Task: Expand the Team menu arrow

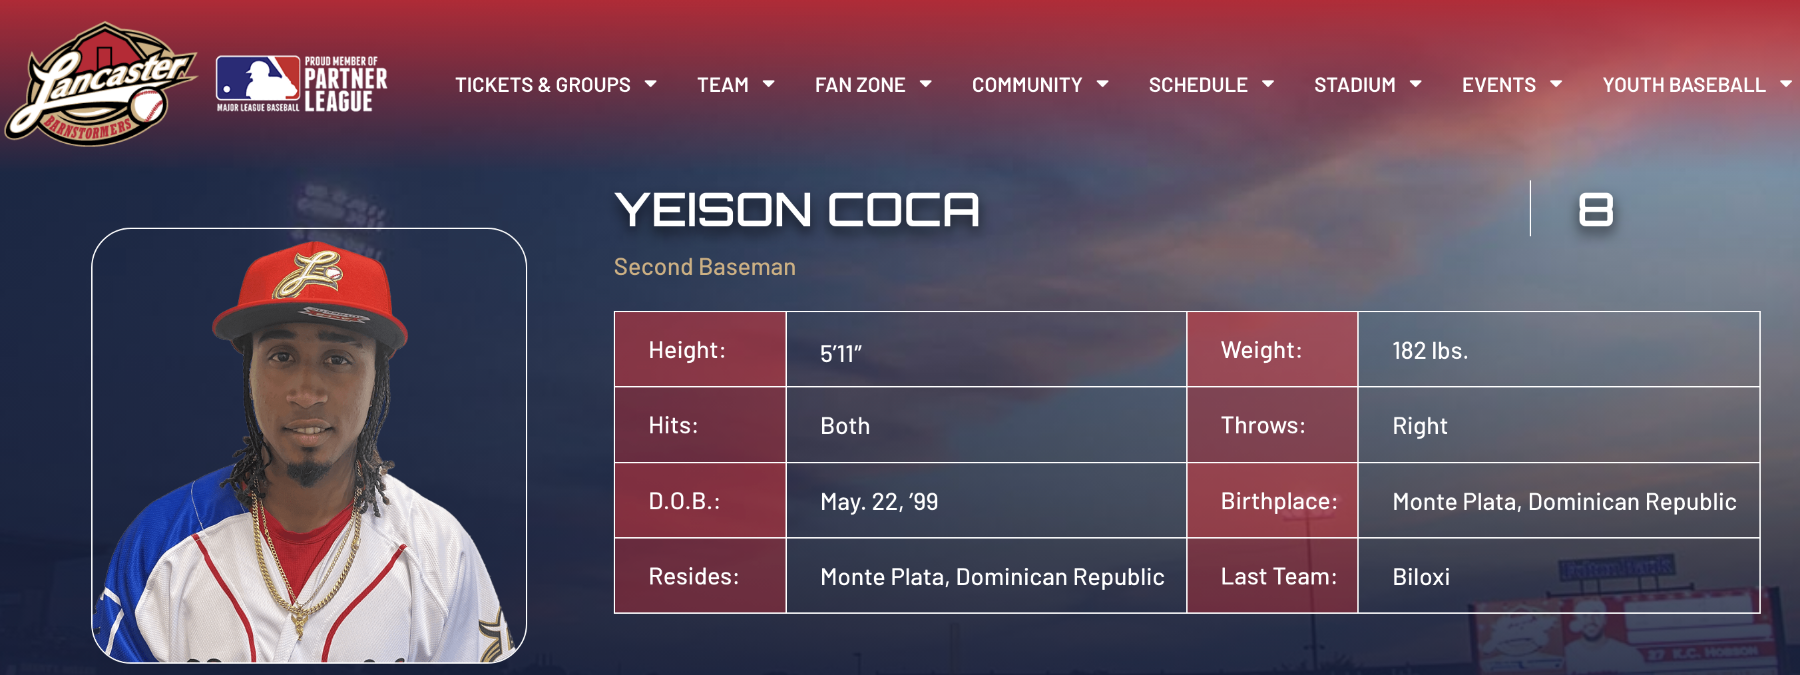Action: [769, 84]
